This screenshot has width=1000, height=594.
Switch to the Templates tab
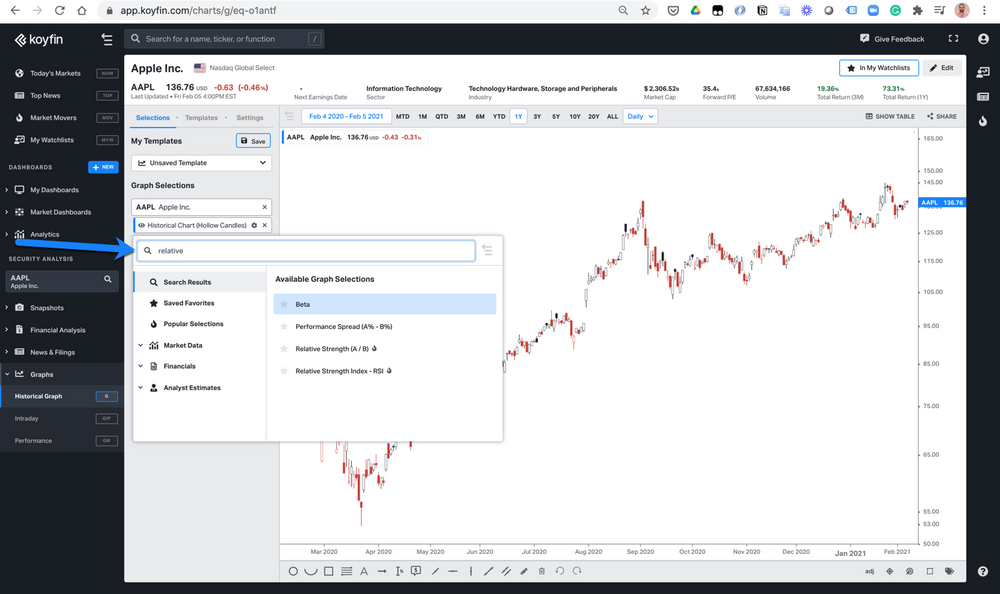[202, 116]
